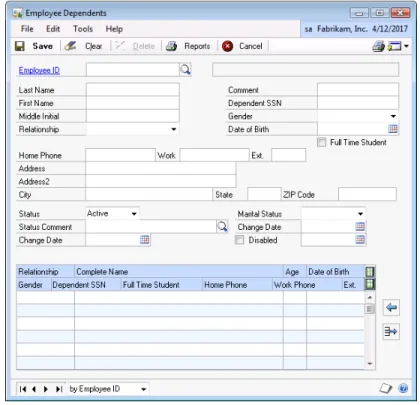Open the Help menu
The height and width of the screenshot is (405, 420).
pos(114,29)
